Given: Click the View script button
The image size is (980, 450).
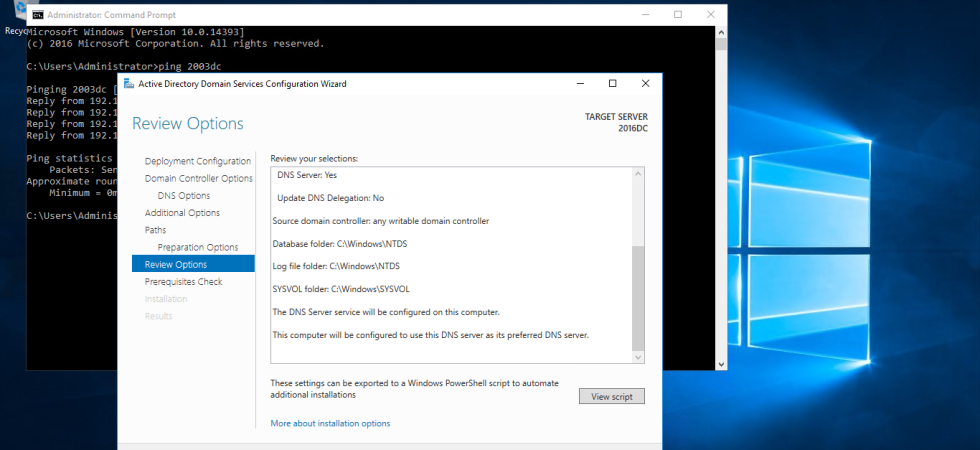Looking at the screenshot, I should [x=611, y=396].
